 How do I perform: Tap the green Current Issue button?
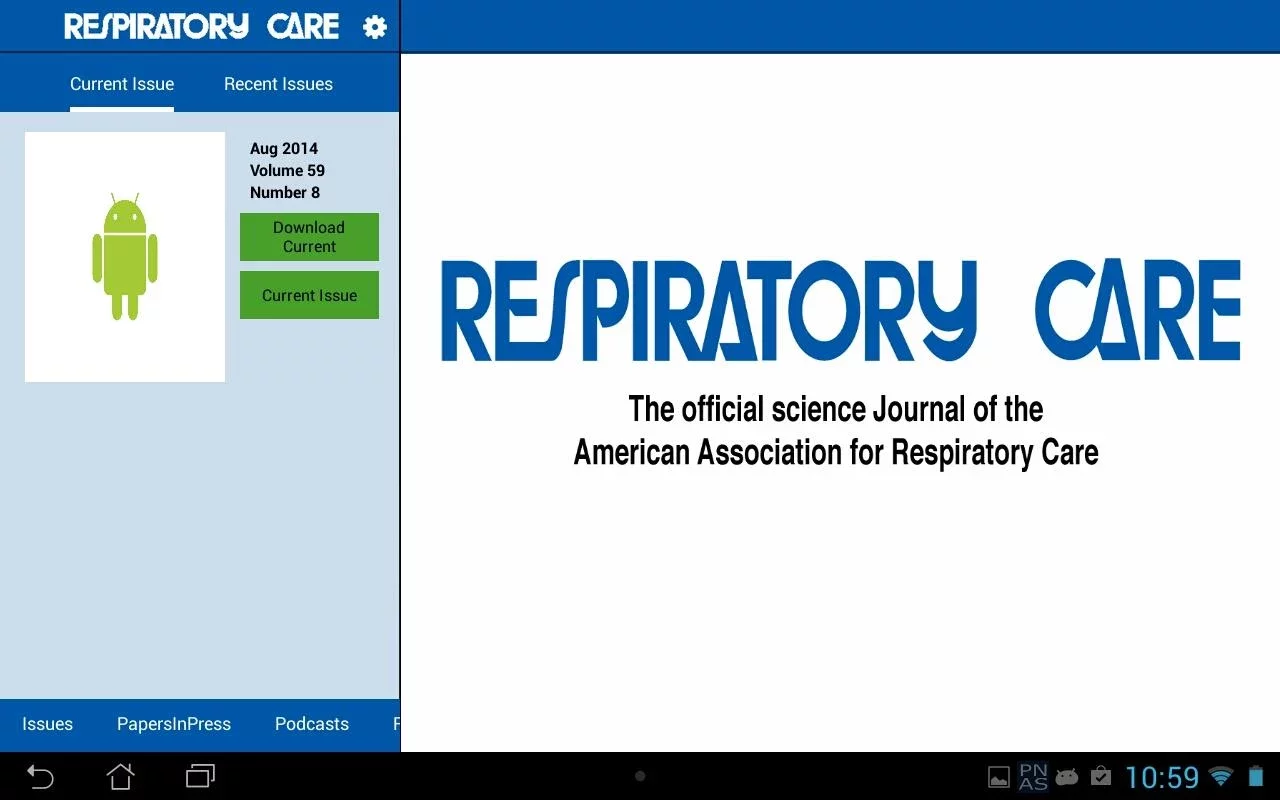(x=309, y=295)
